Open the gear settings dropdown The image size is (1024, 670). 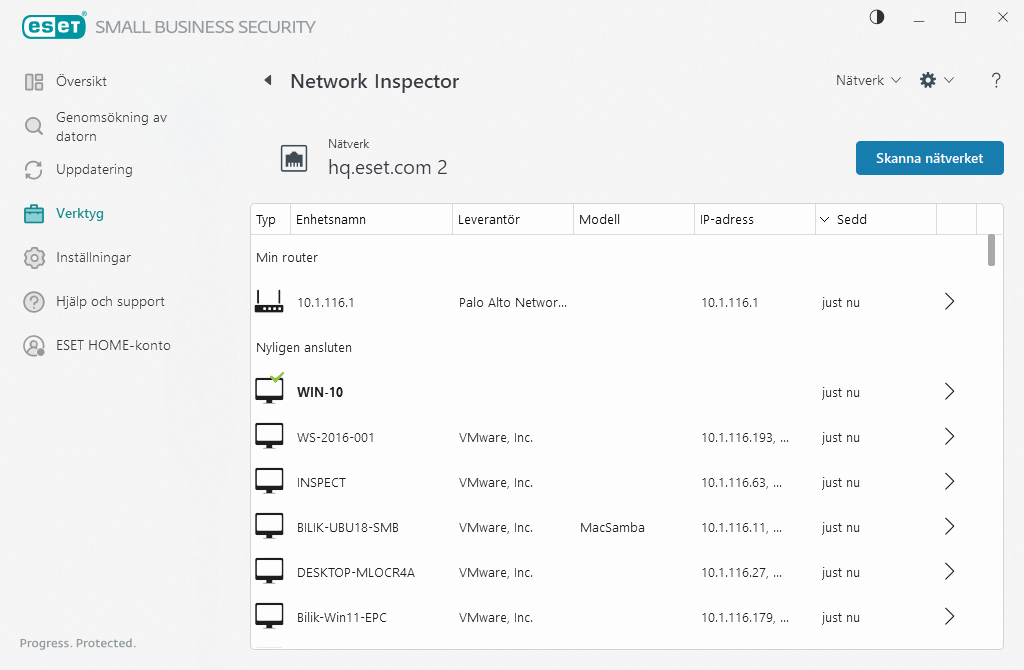tap(936, 80)
